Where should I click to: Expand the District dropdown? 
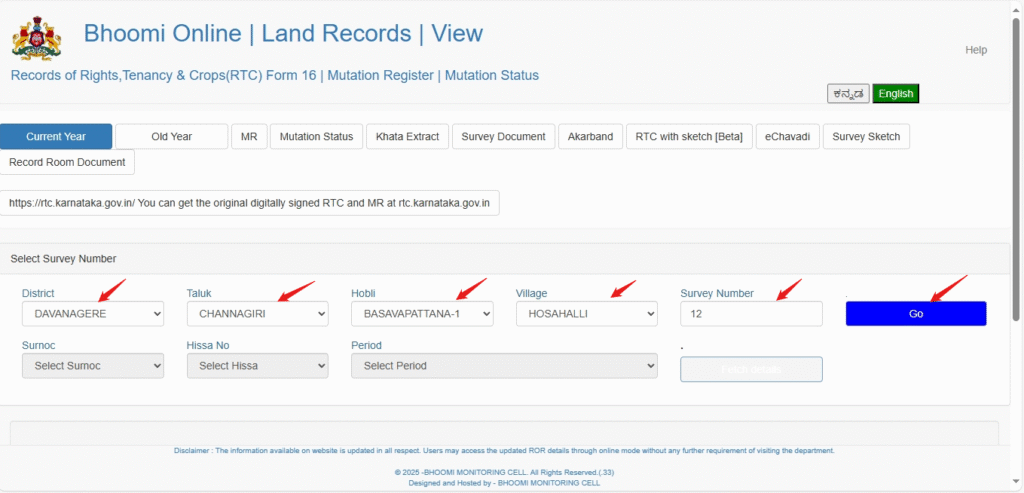click(x=92, y=314)
